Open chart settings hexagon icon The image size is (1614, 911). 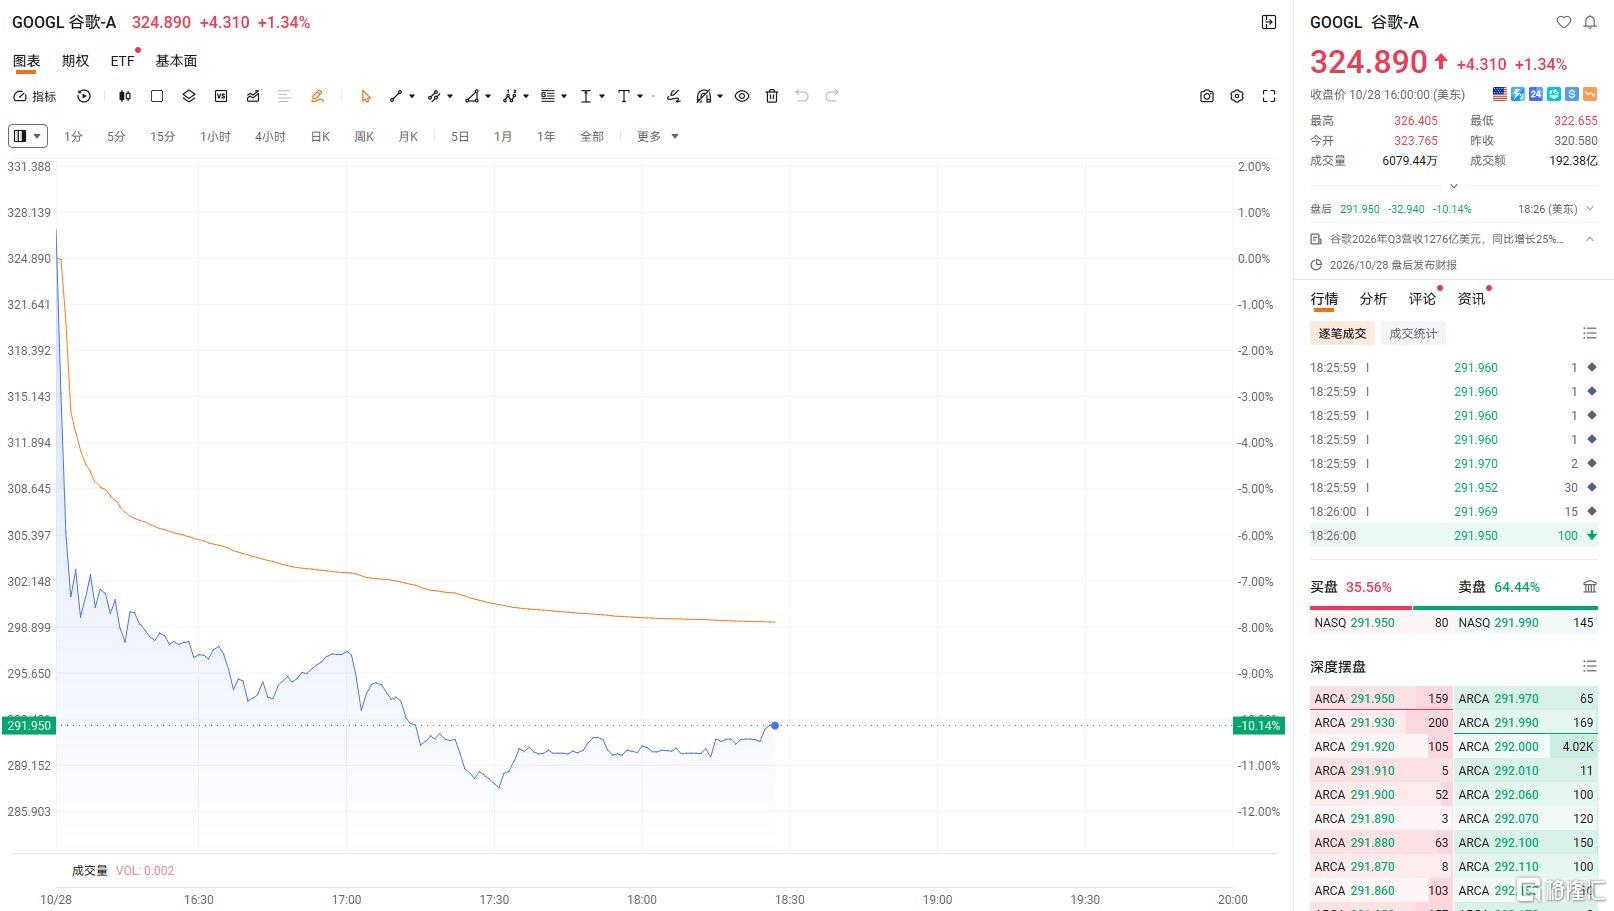[1237, 96]
